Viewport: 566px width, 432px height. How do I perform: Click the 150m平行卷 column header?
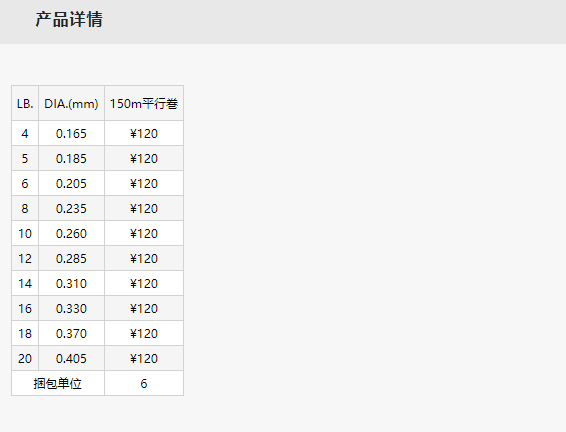pyautogui.click(x=144, y=104)
